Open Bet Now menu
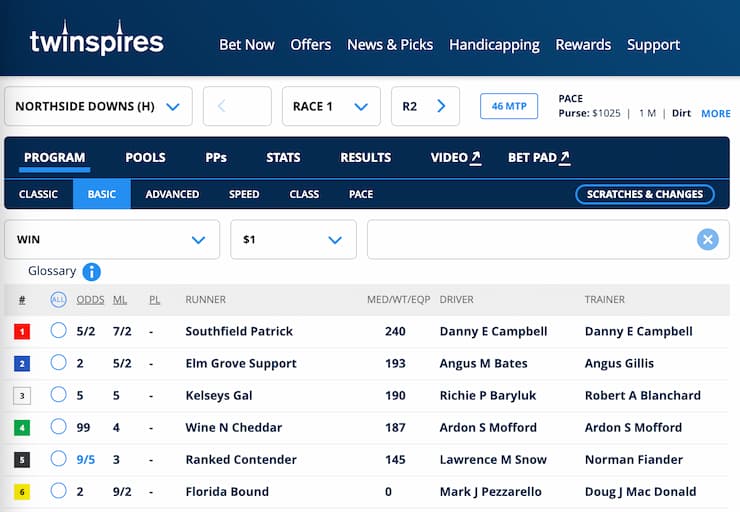This screenshot has width=740, height=512. [x=247, y=45]
